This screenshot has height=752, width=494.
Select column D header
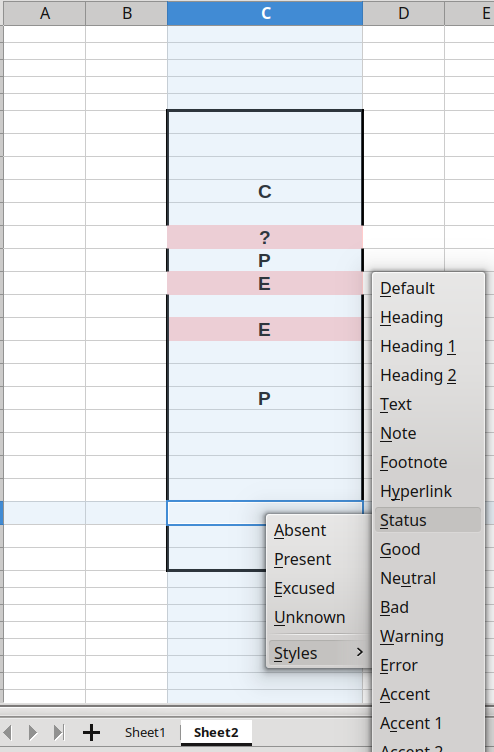pyautogui.click(x=404, y=13)
